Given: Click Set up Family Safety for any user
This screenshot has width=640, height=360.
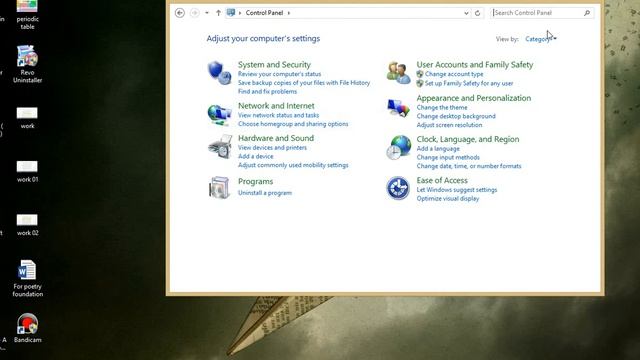Looking at the screenshot, I should pyautogui.click(x=469, y=83).
